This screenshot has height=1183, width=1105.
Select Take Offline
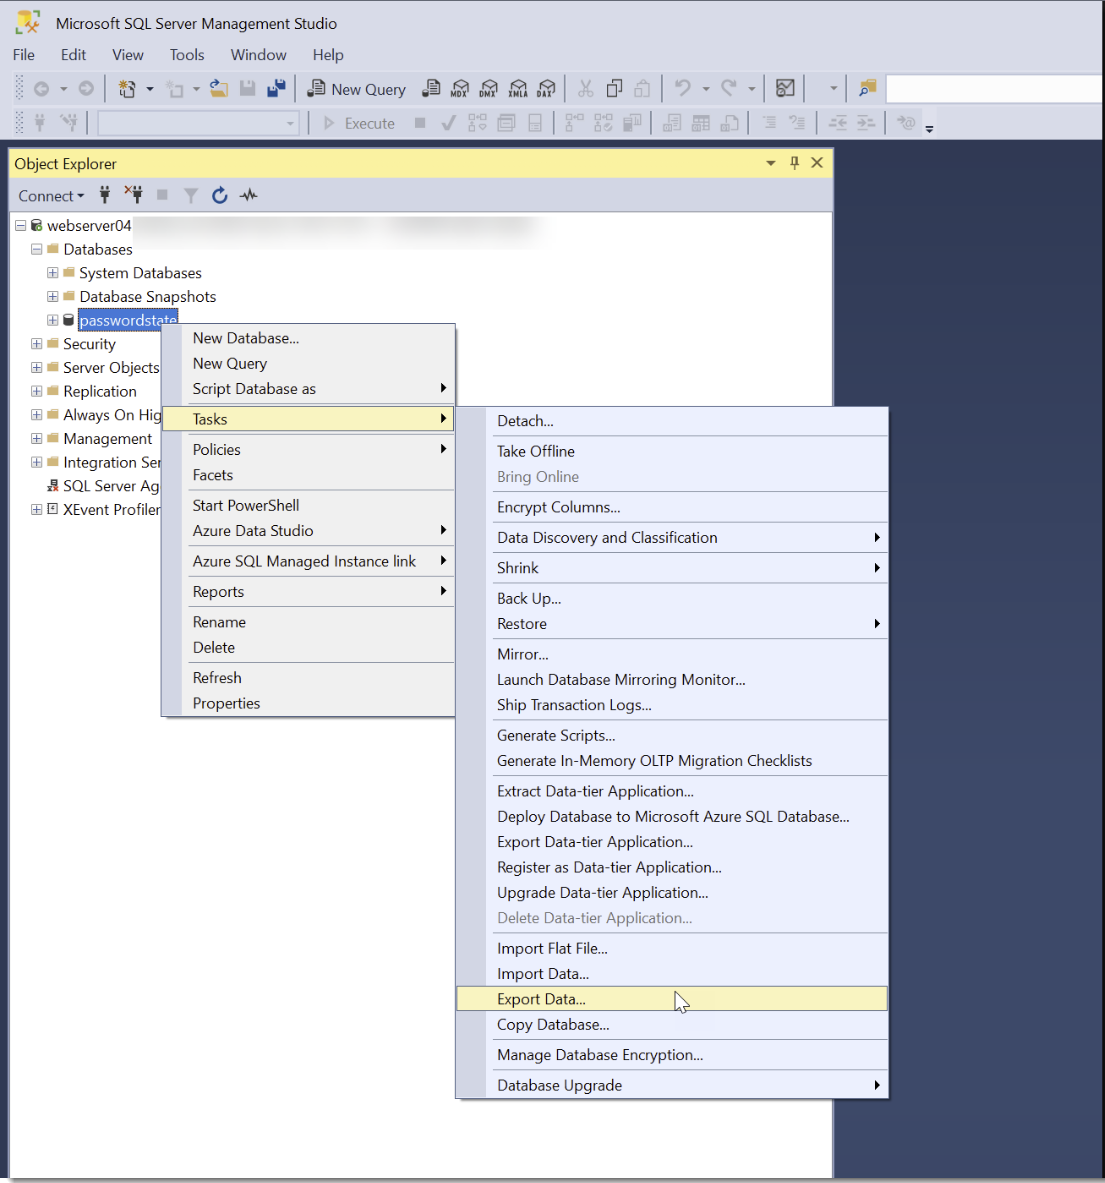point(672,451)
